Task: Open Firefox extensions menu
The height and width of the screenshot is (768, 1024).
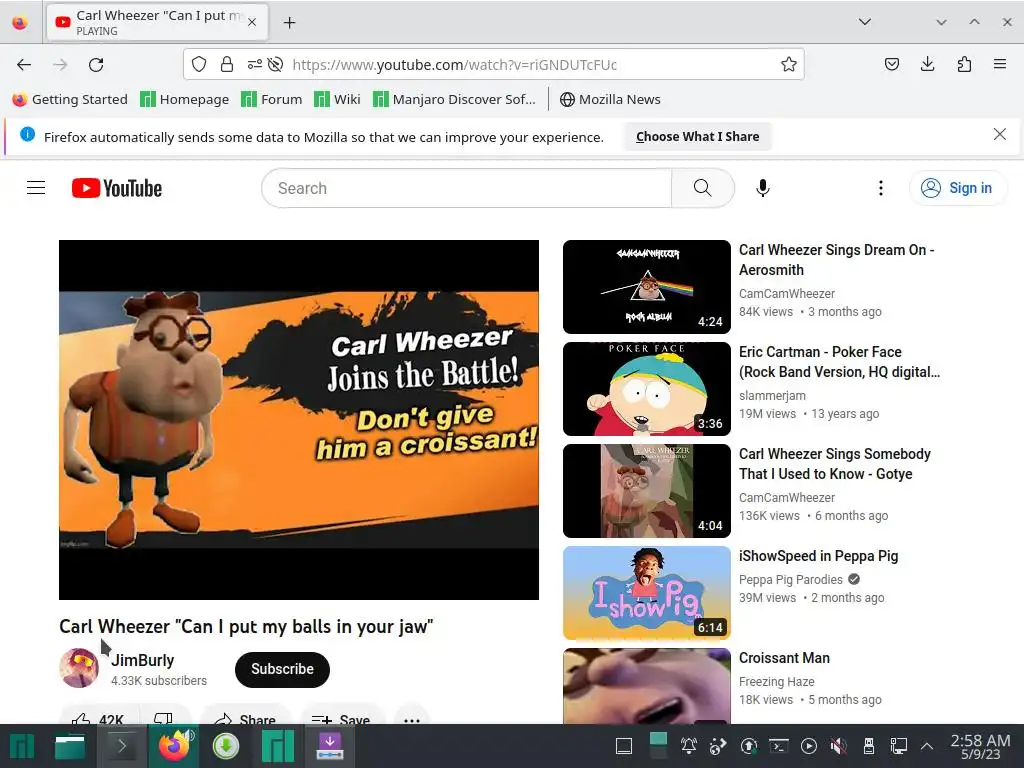Action: tap(964, 64)
